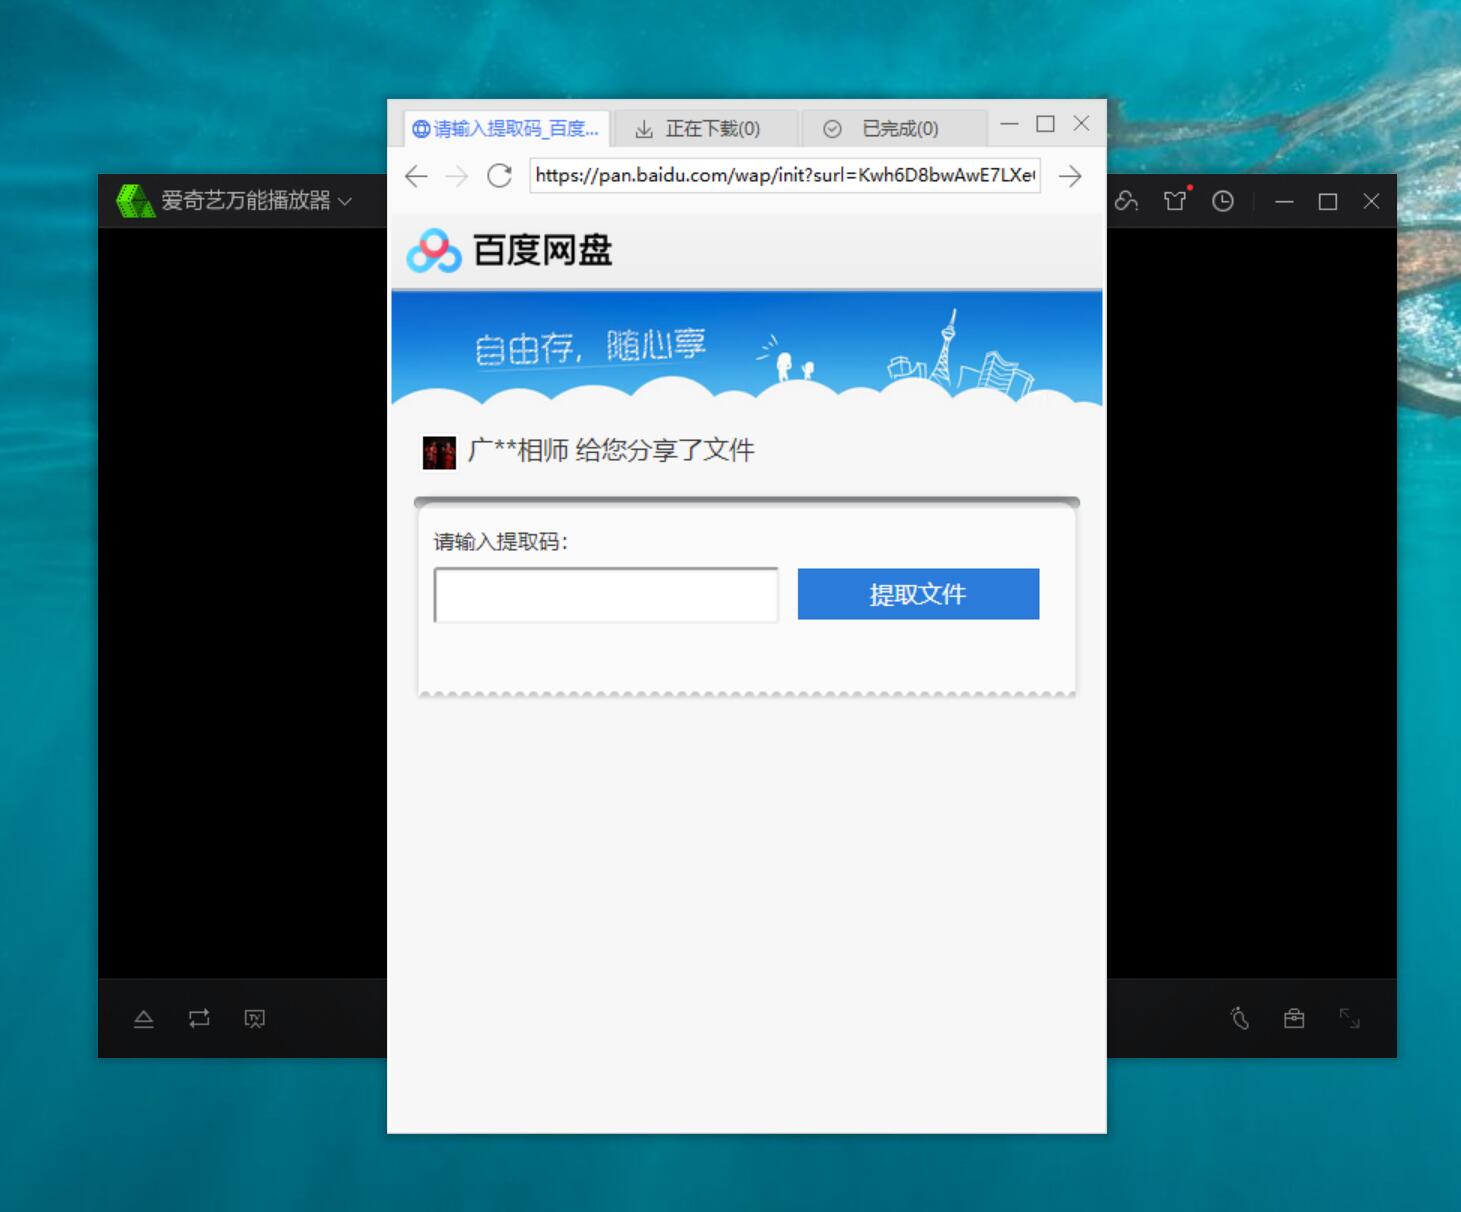Maximize the iQiyi player window

1328,202
